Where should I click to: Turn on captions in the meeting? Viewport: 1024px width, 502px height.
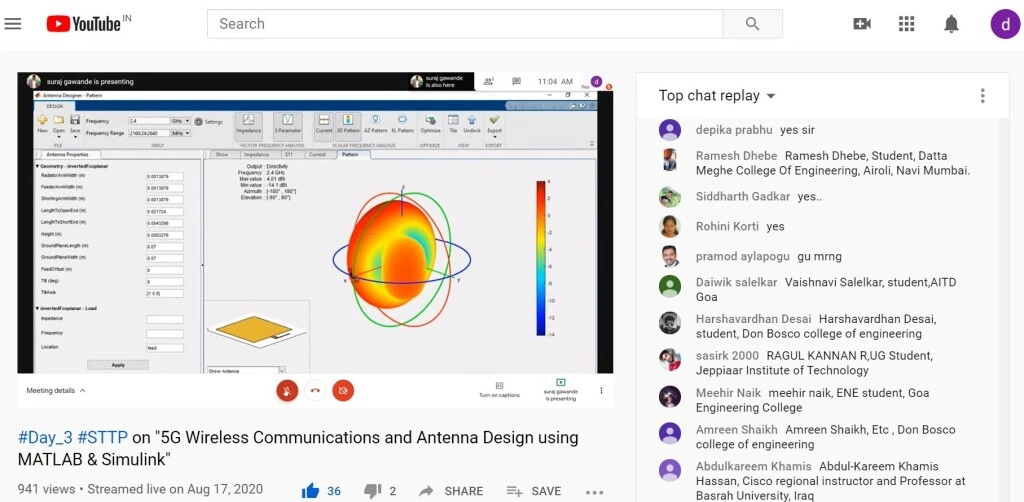tap(500, 390)
